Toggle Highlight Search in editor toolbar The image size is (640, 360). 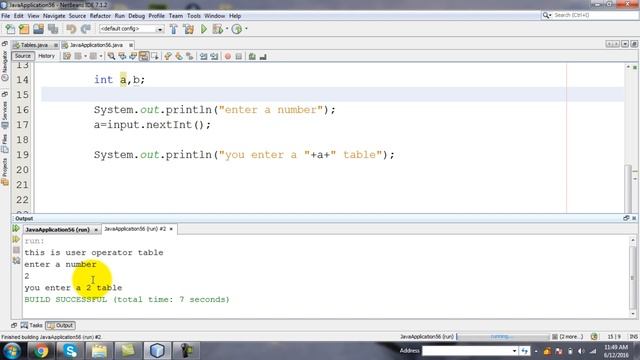(x=144, y=56)
